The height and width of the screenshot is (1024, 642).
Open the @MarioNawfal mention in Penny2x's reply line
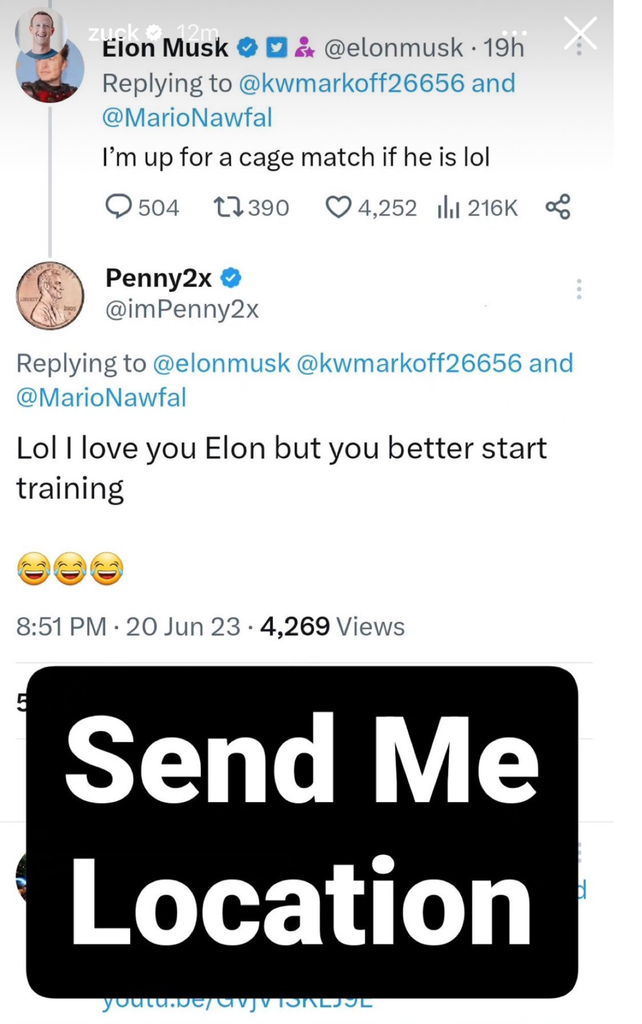[101, 397]
